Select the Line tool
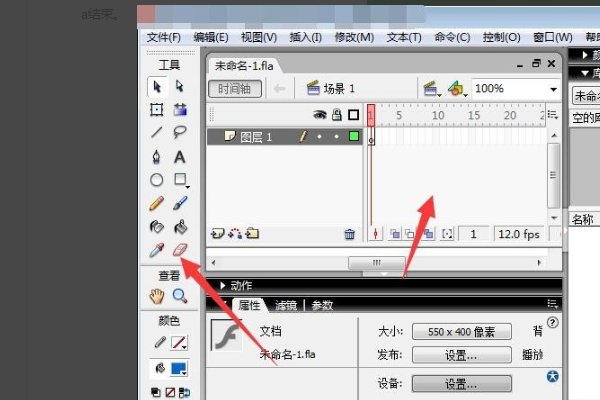The height and width of the screenshot is (400, 600). pyautogui.click(x=157, y=132)
